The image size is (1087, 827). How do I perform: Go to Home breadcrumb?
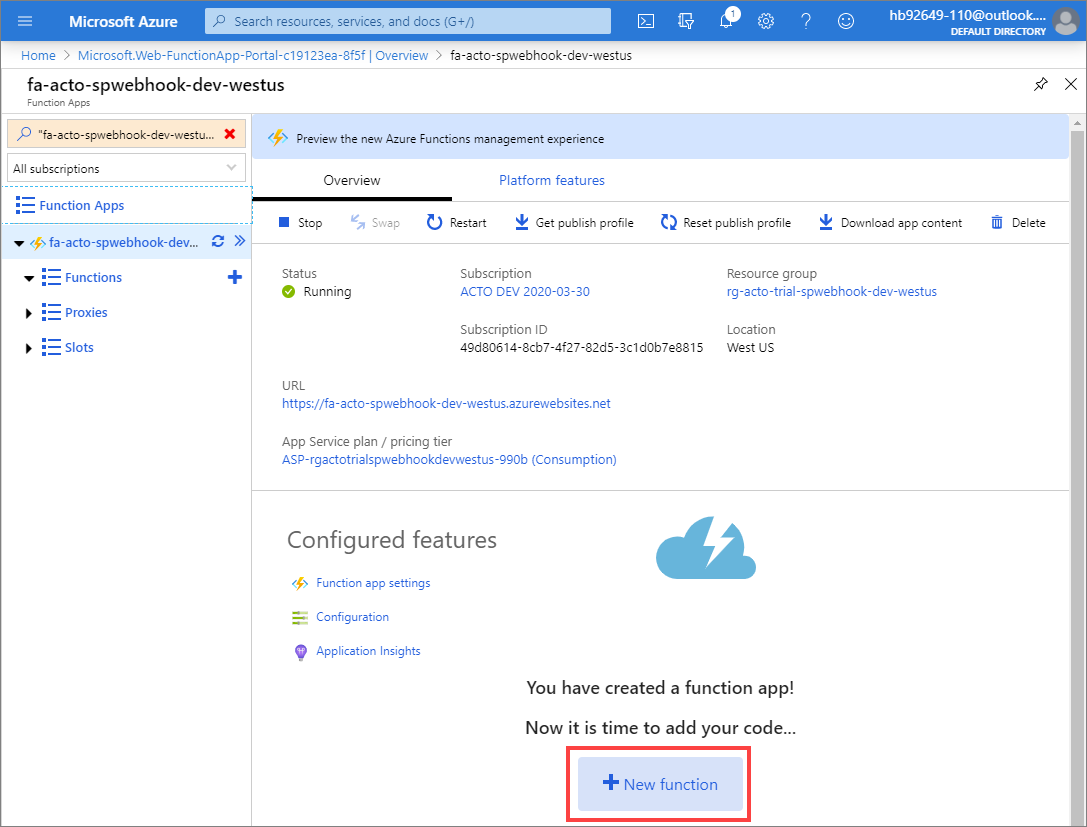38,55
